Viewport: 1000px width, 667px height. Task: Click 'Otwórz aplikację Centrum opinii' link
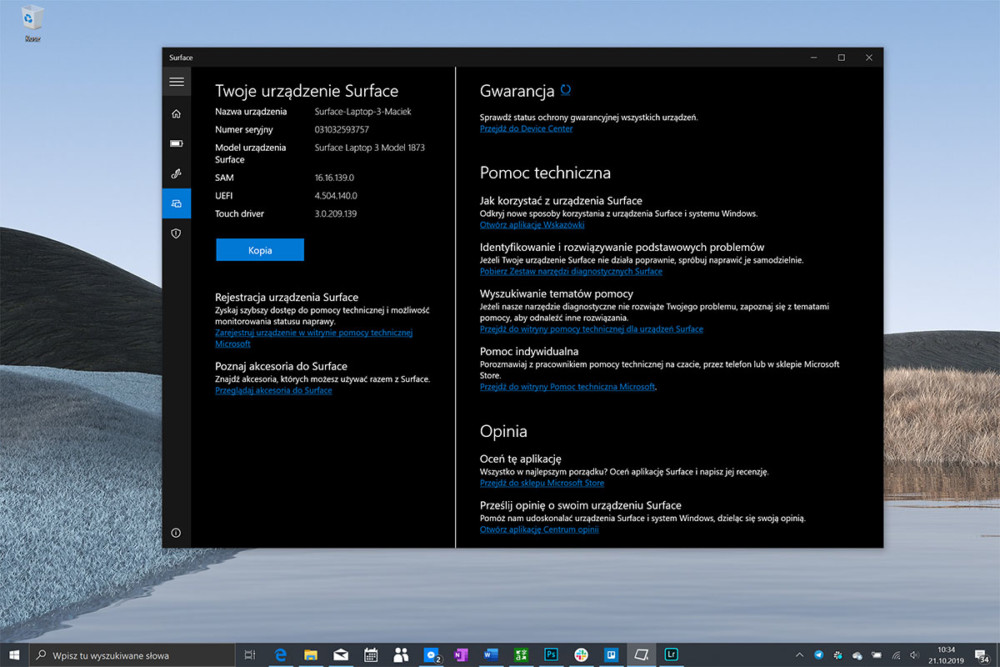click(x=539, y=529)
